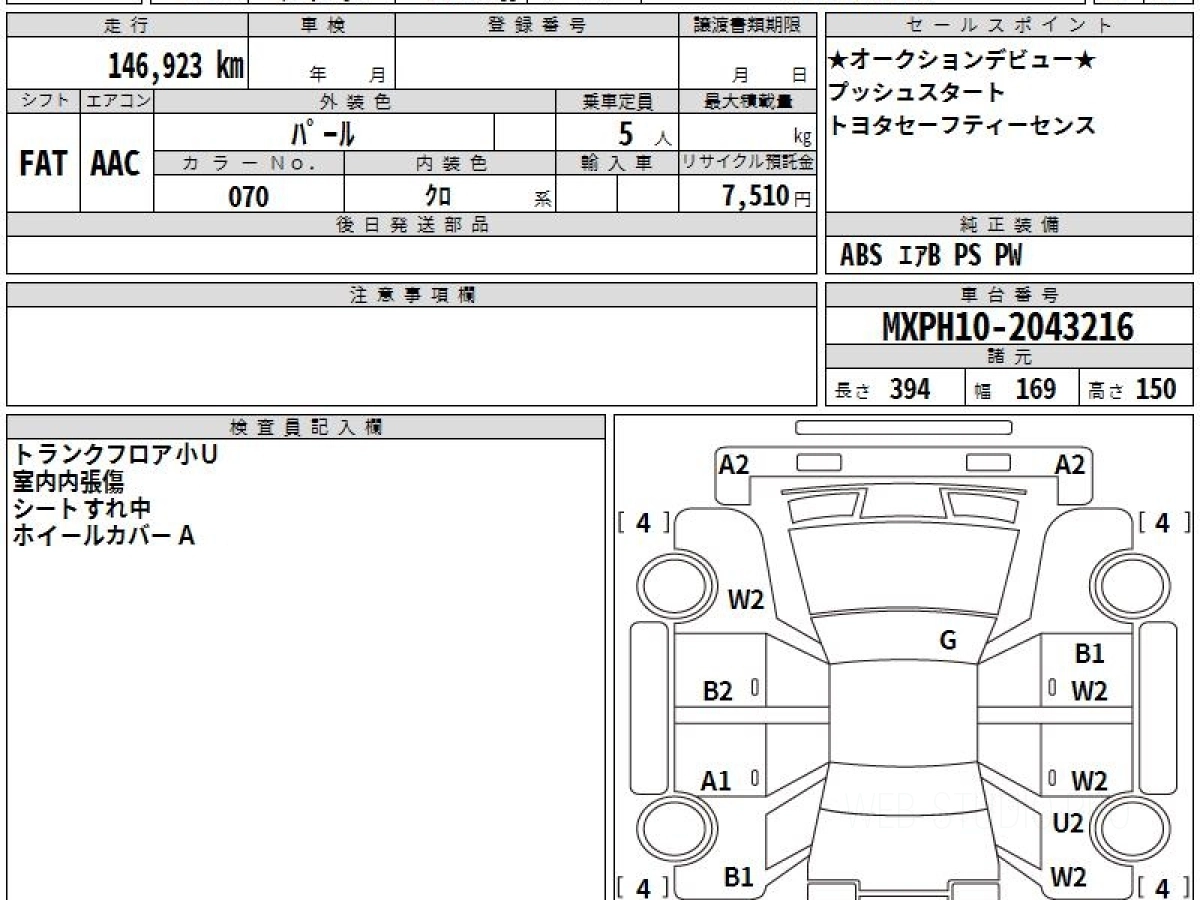The width and height of the screenshot is (1200, 900).
Task: Select the トヨタセーフティーセンス sales point
Action: tap(961, 126)
